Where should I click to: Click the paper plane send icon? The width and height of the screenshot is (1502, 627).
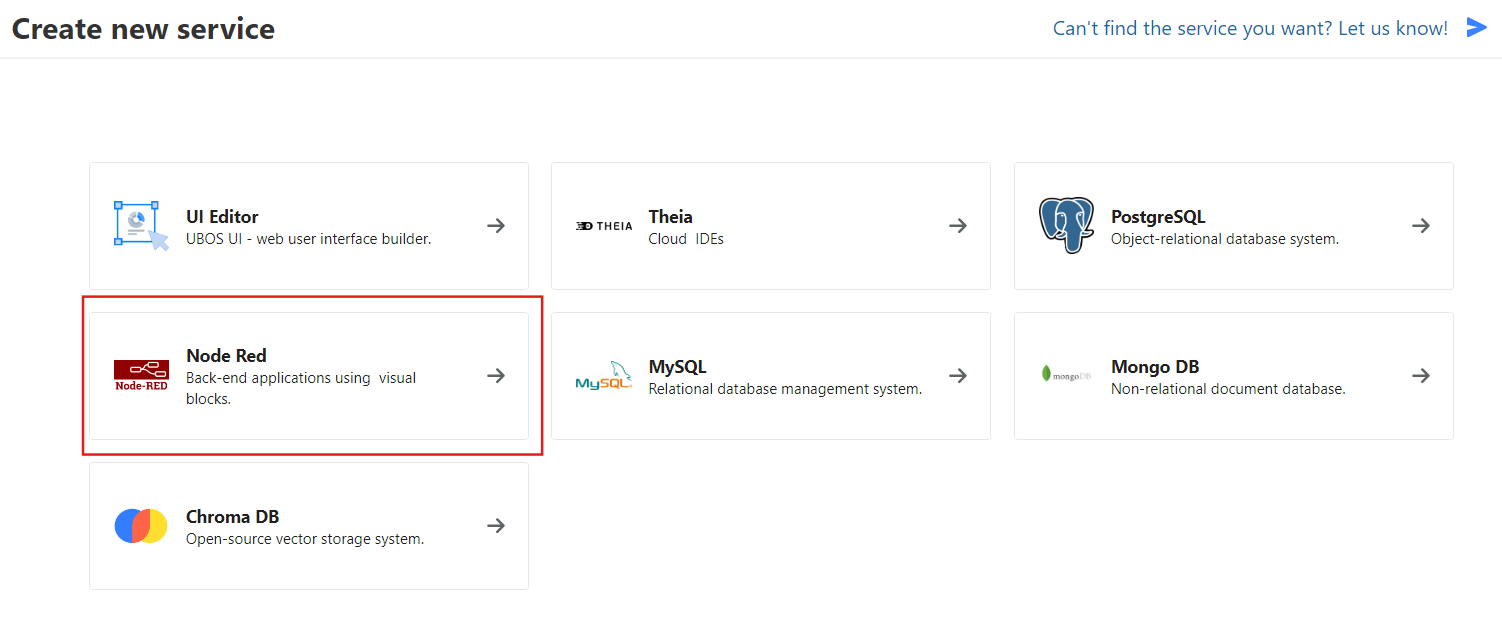coord(1476,28)
